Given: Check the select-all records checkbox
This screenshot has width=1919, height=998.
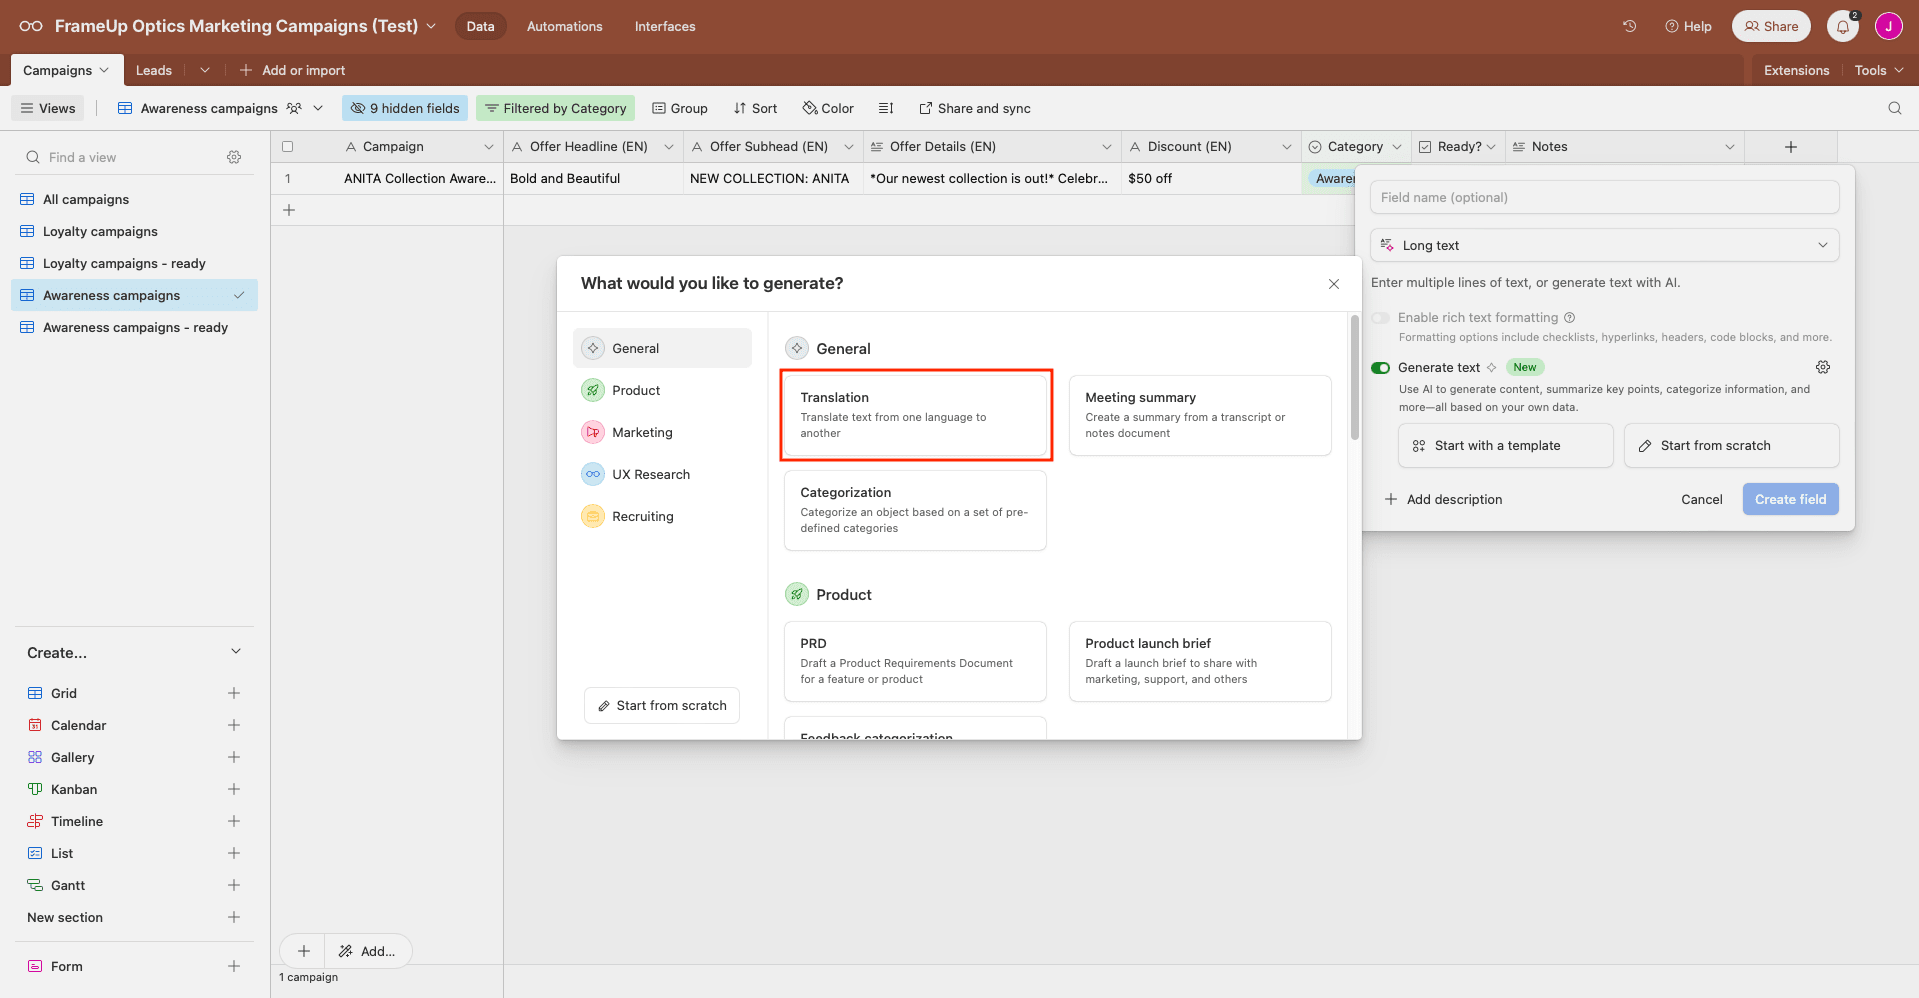Looking at the screenshot, I should pos(287,146).
